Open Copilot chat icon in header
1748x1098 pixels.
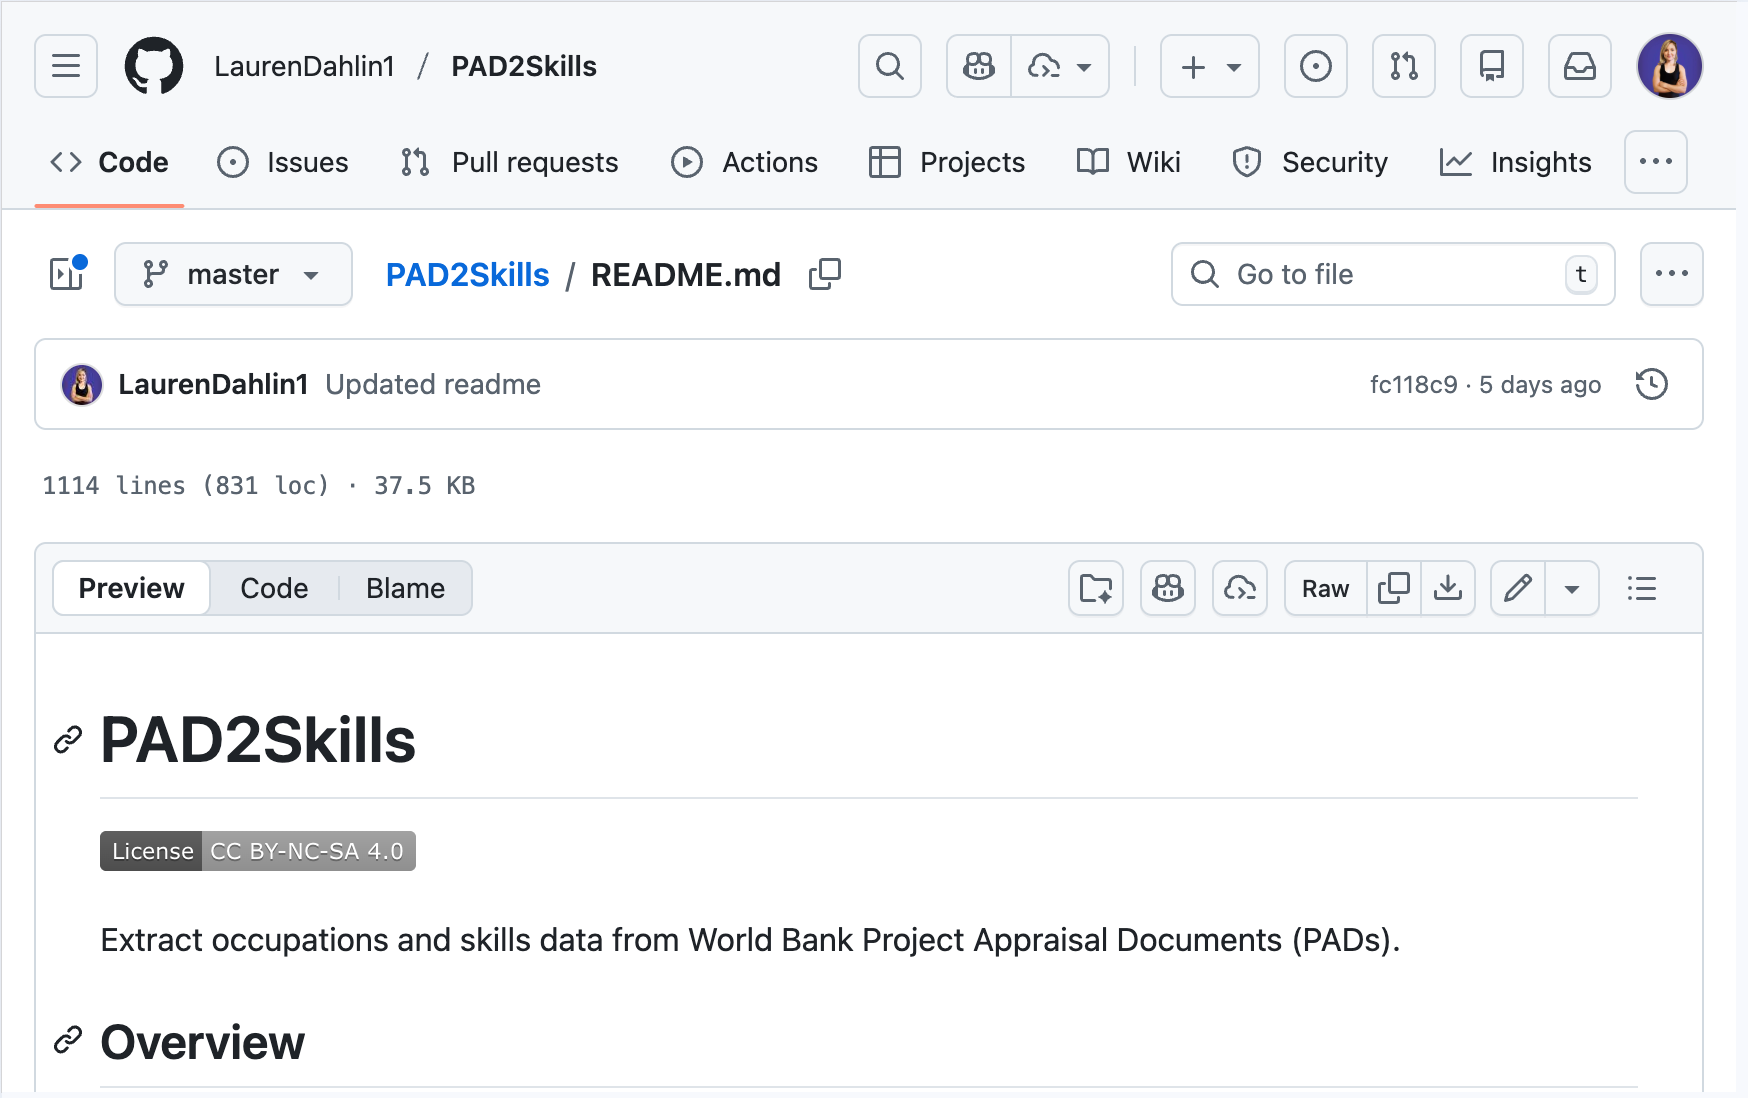pos(979,66)
